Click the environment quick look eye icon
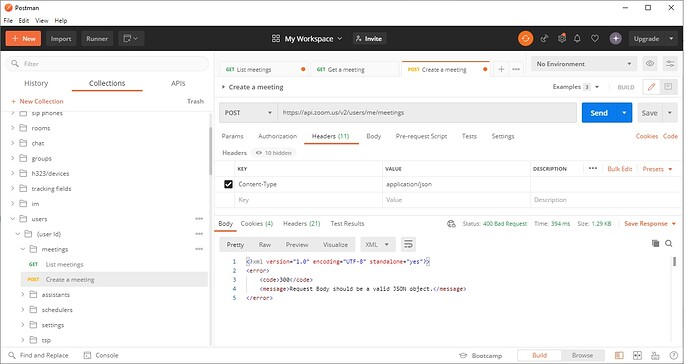Screen dimensions: 690x364 [650, 64]
